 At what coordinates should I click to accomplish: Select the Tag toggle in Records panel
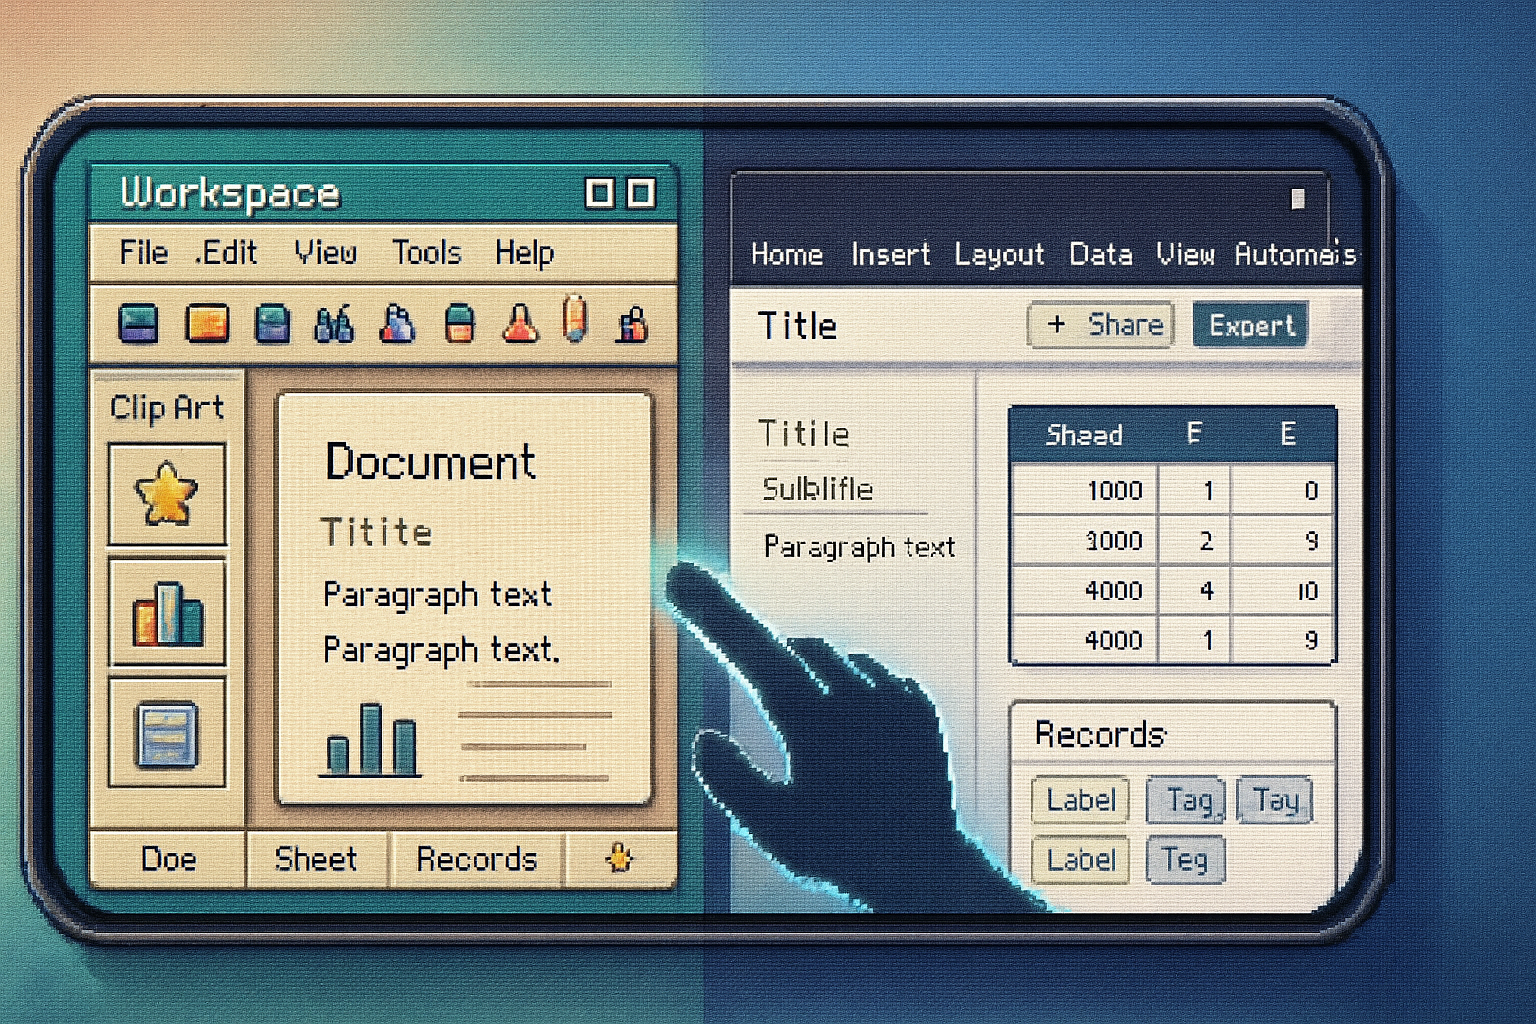1184,800
